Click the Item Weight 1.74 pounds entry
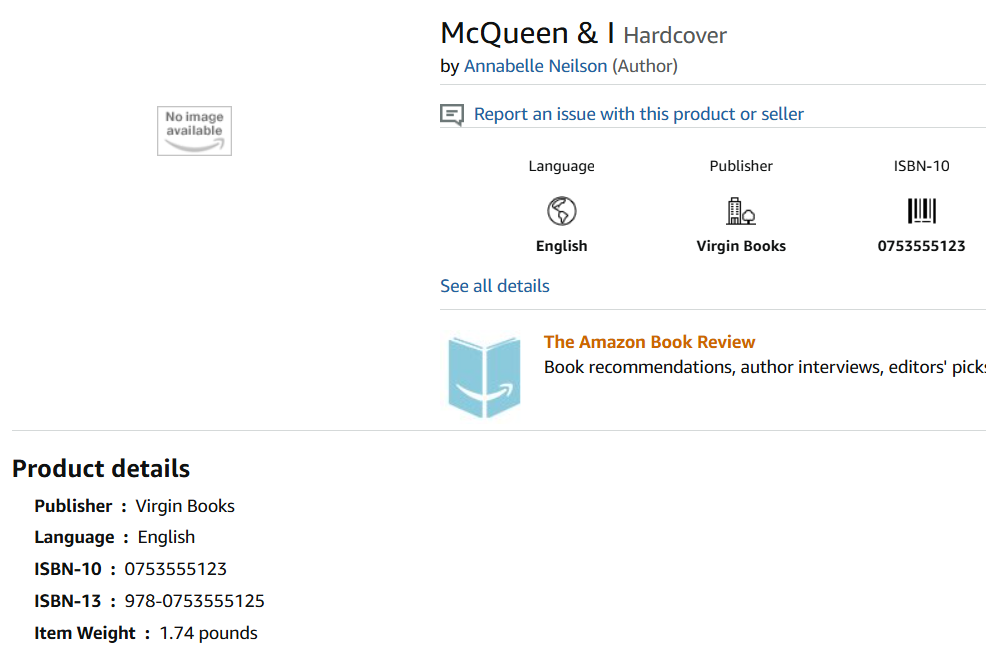This screenshot has width=986, height=666. point(208,633)
